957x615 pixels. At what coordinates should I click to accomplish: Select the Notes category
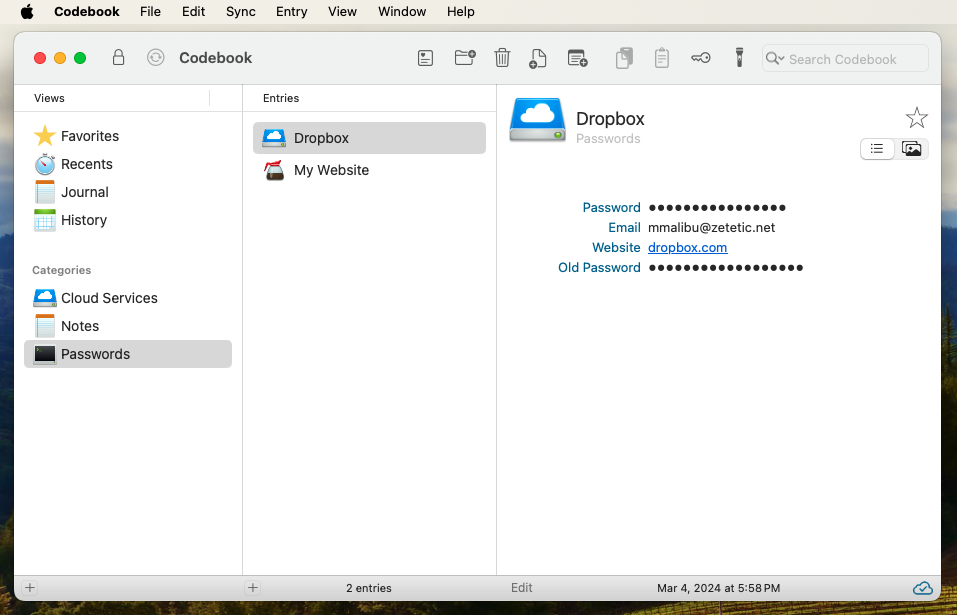pos(128,326)
